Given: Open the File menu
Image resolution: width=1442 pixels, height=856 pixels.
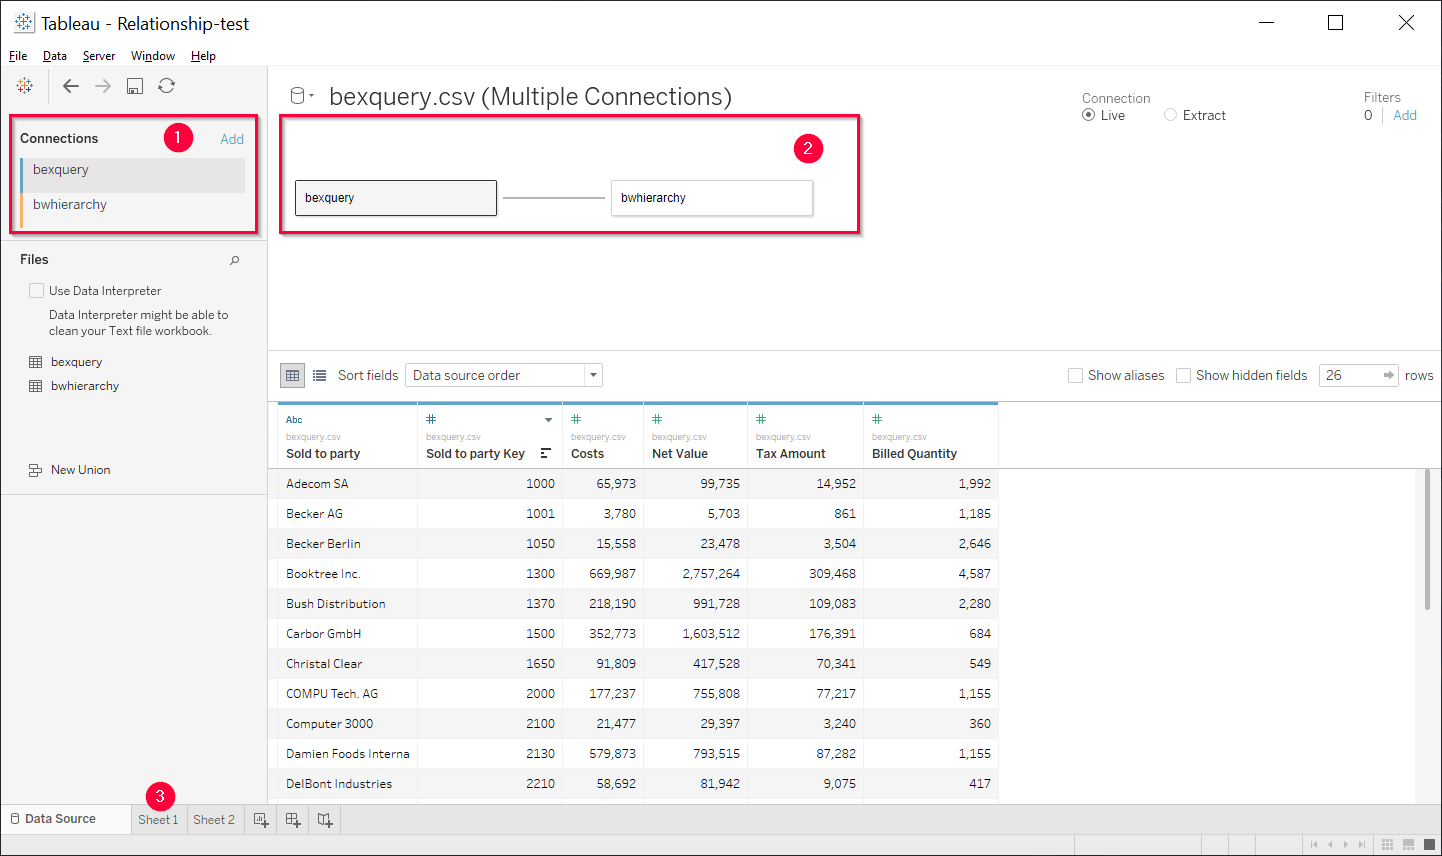Looking at the screenshot, I should click(x=18, y=56).
